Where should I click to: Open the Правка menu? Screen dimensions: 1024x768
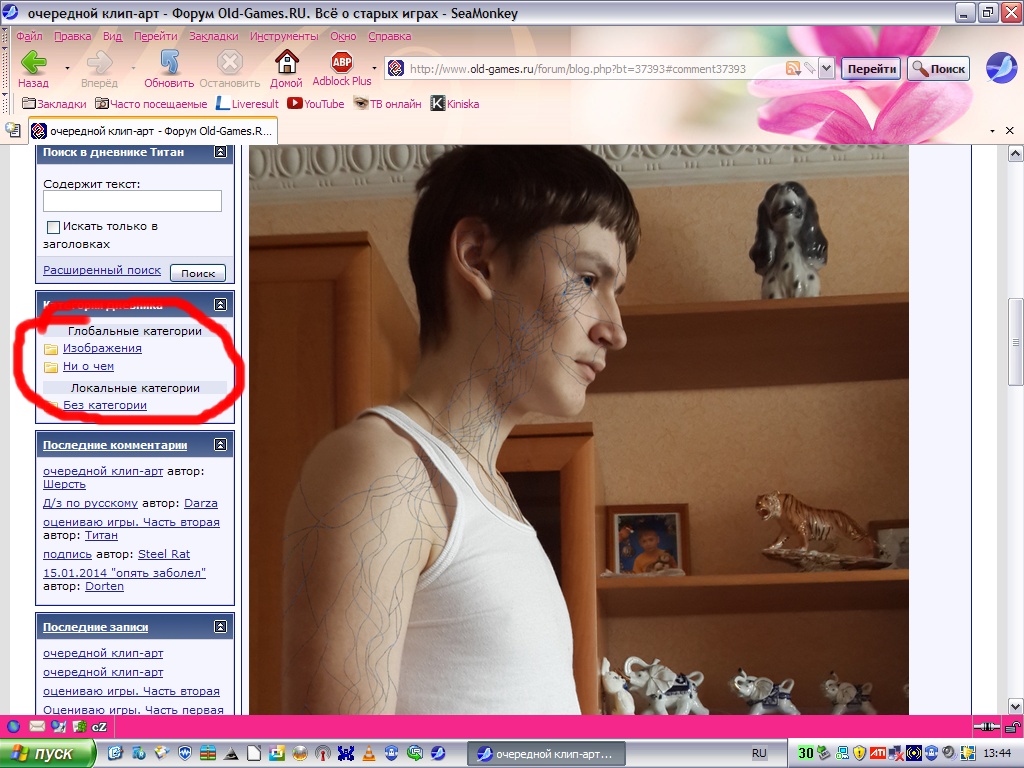point(72,36)
